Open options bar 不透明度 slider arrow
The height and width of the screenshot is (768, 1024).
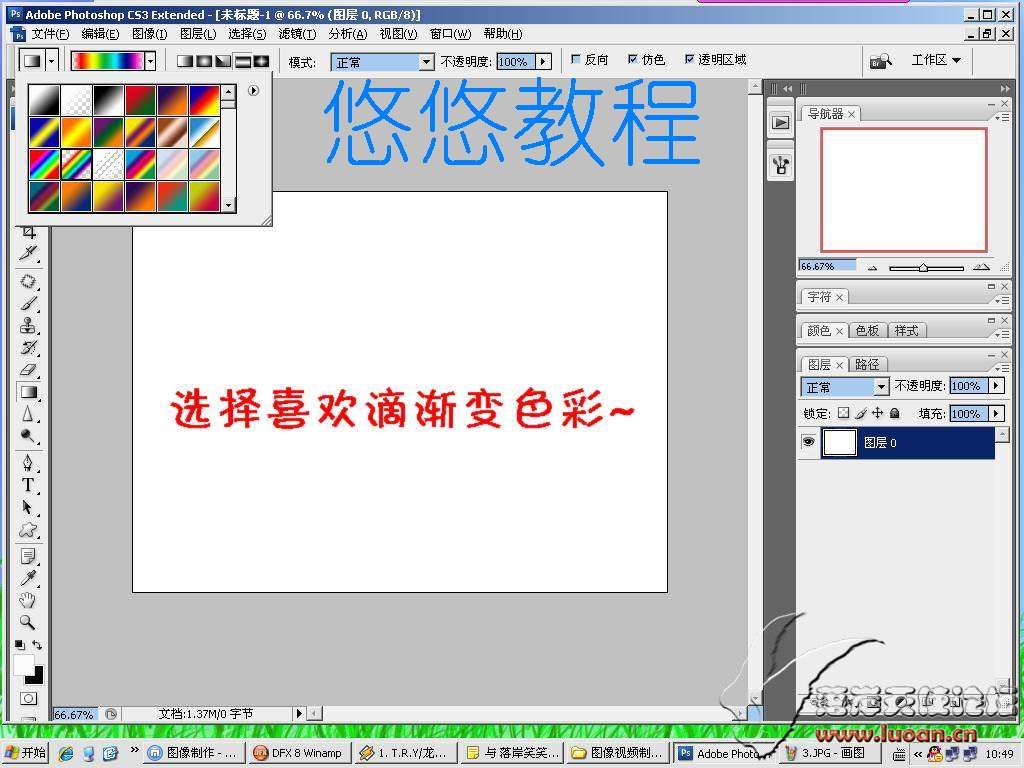[543, 61]
